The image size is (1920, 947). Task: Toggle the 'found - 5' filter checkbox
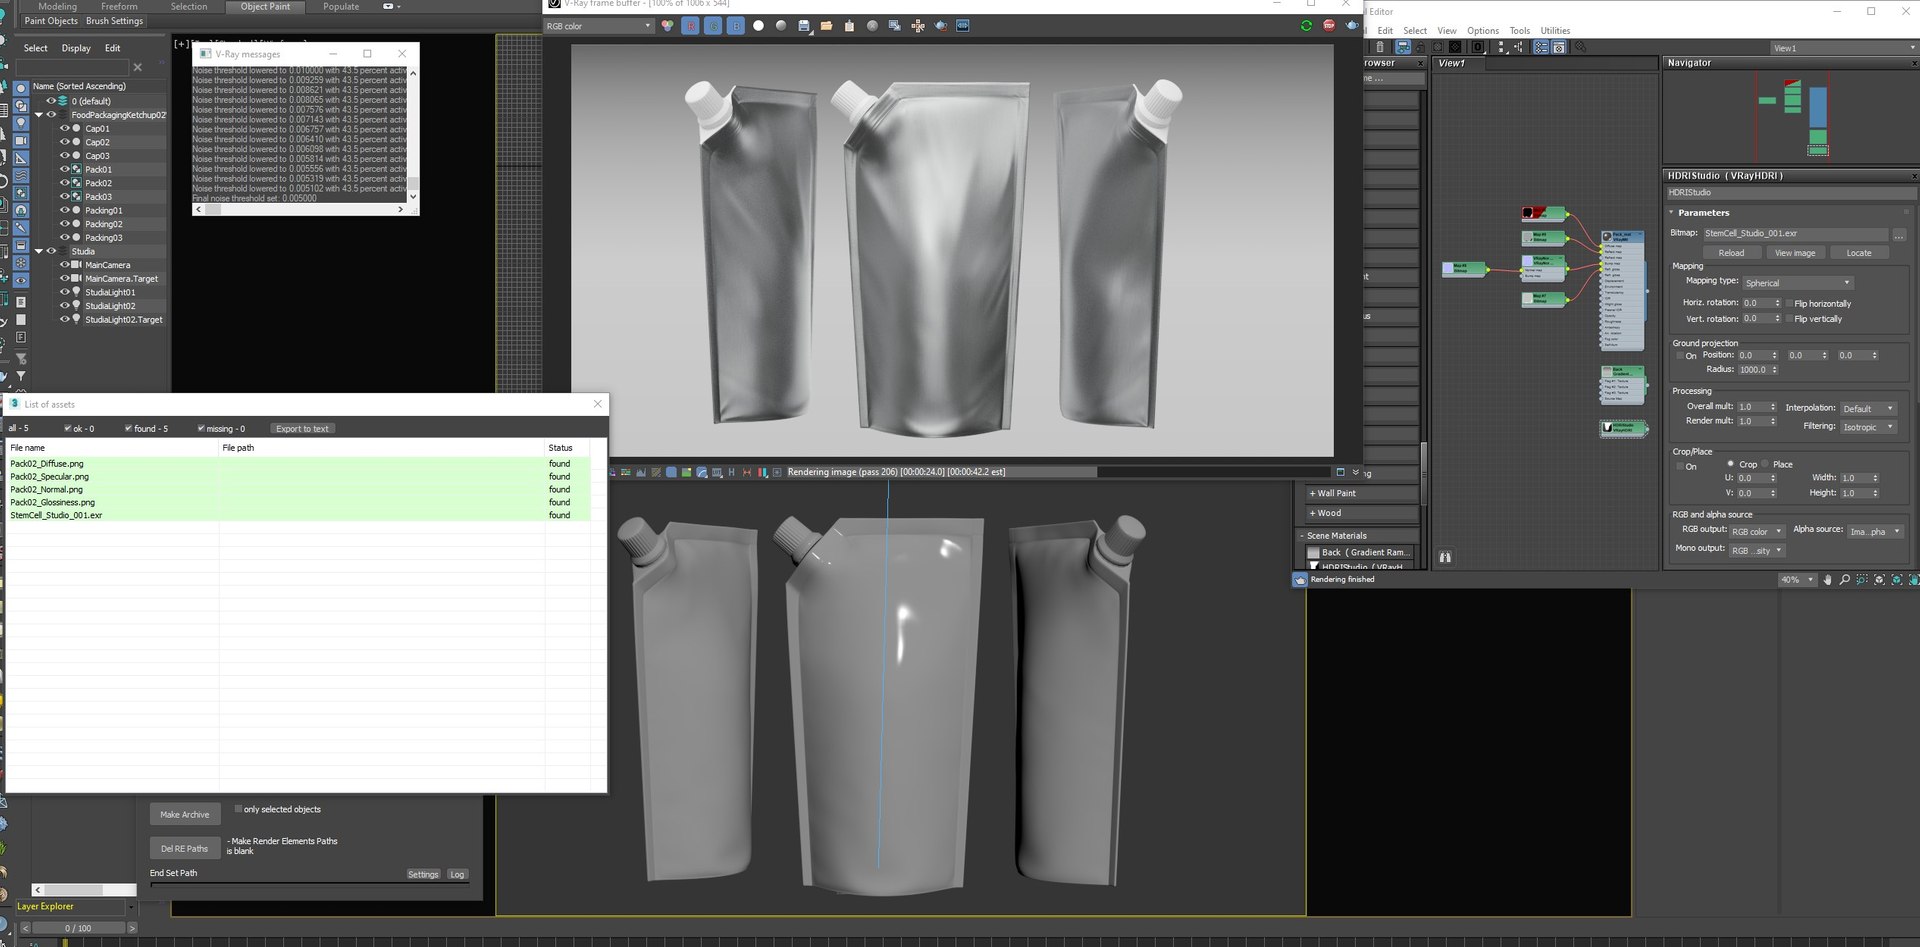(x=128, y=428)
